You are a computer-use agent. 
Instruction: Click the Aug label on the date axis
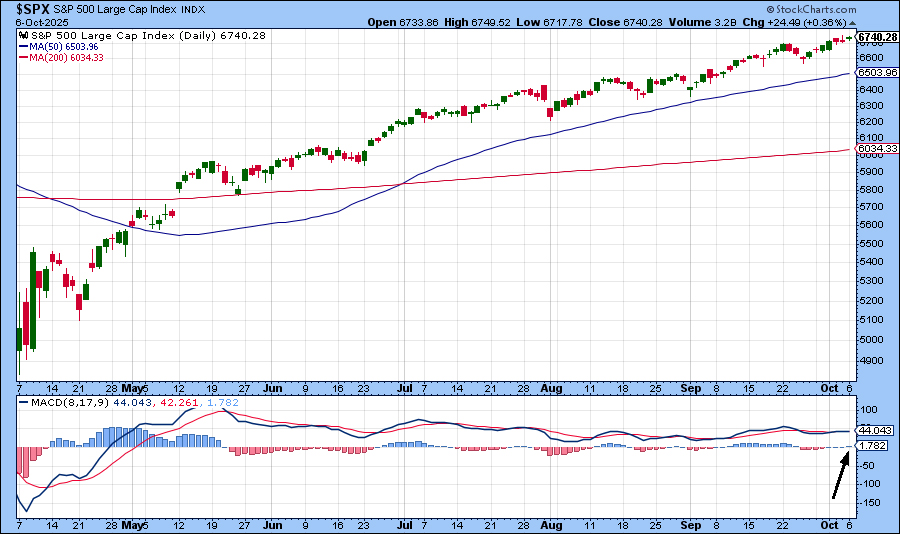point(552,385)
